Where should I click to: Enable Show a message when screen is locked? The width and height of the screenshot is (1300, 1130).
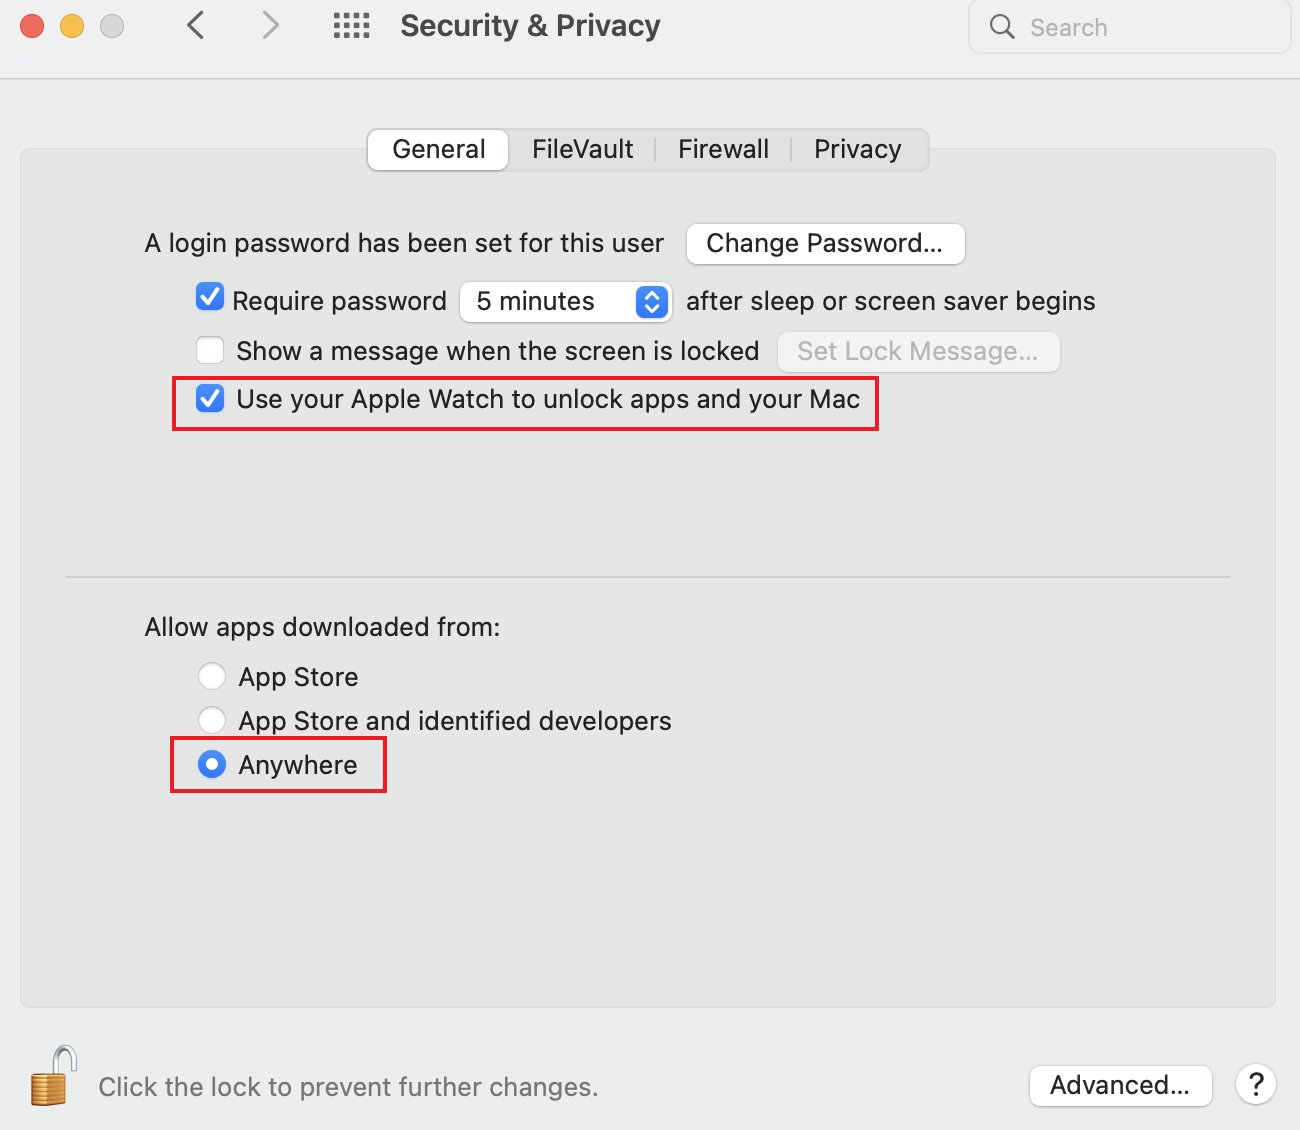(210, 350)
